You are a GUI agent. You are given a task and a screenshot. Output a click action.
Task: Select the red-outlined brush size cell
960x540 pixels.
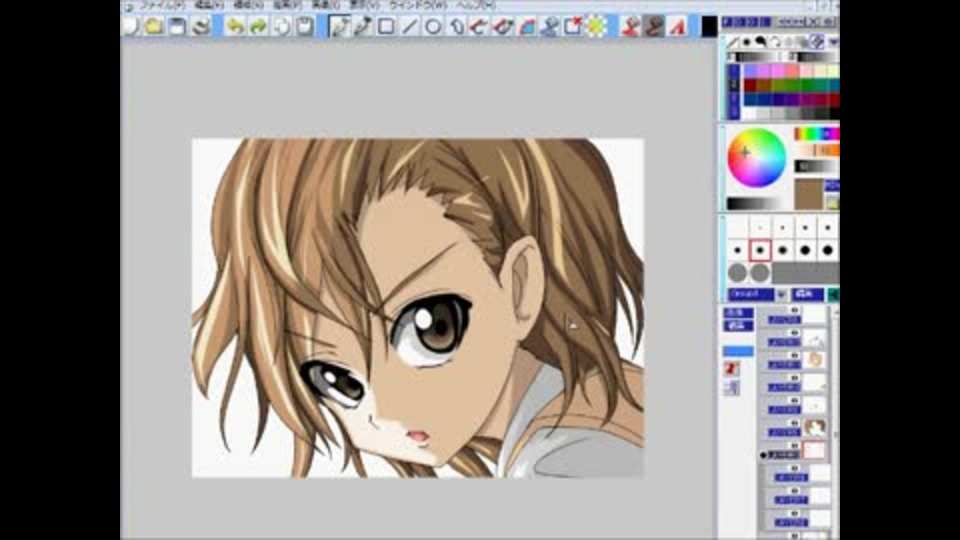click(760, 250)
